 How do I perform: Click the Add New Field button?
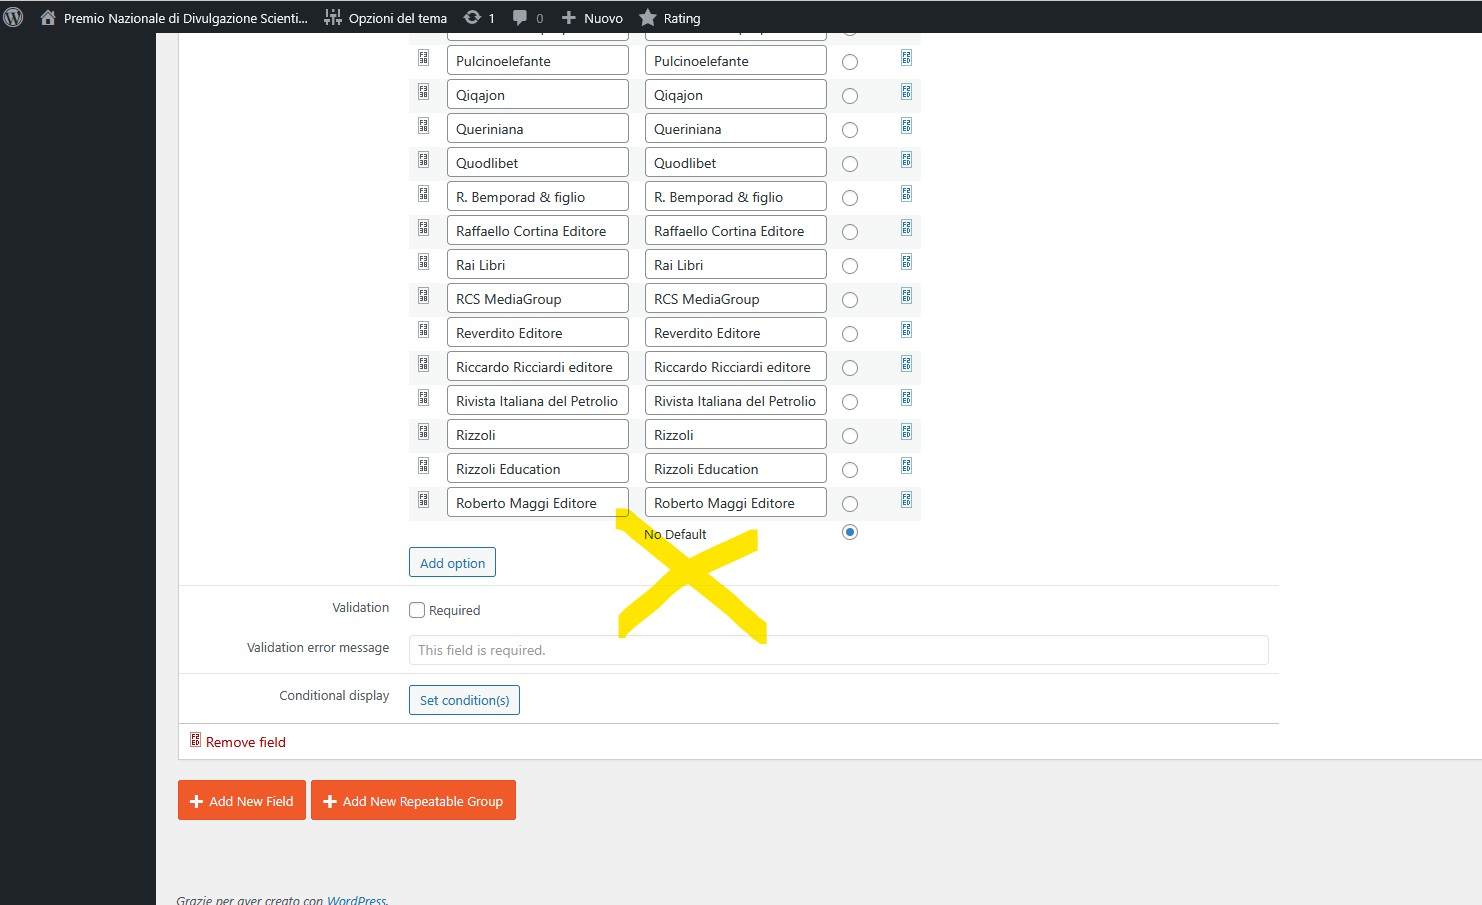click(242, 801)
